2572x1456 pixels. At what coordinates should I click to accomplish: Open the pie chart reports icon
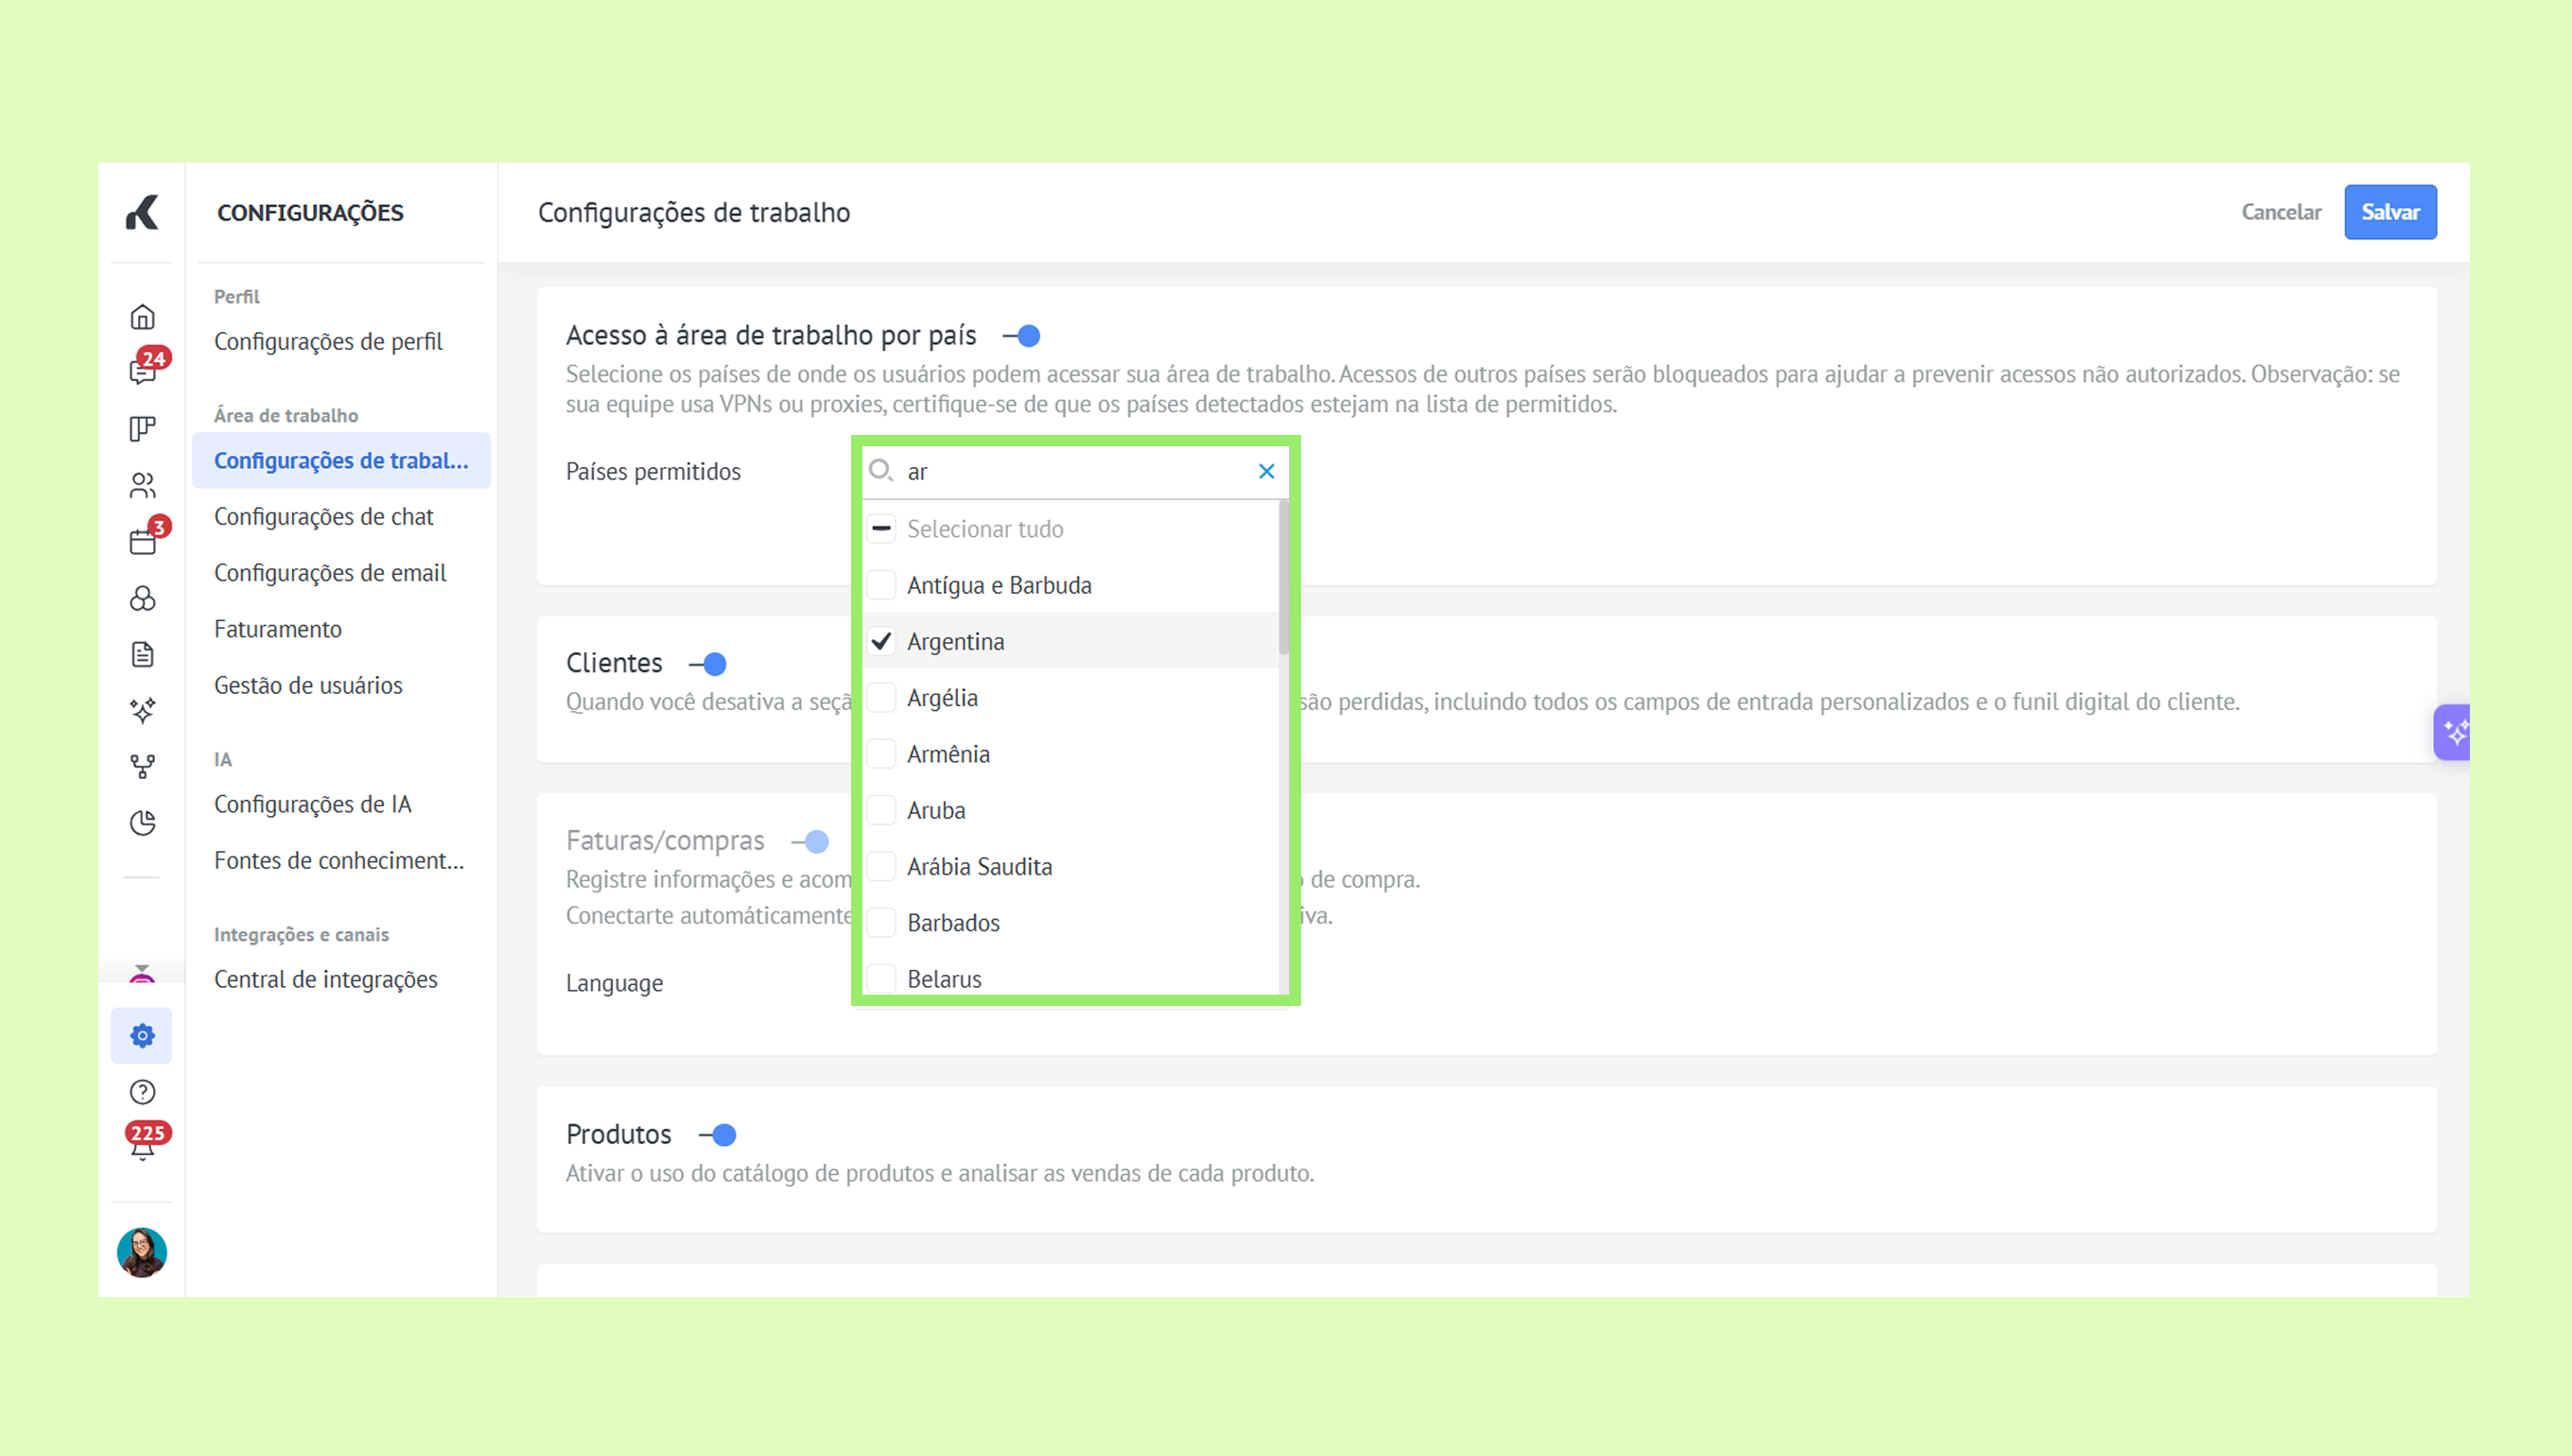coord(142,823)
